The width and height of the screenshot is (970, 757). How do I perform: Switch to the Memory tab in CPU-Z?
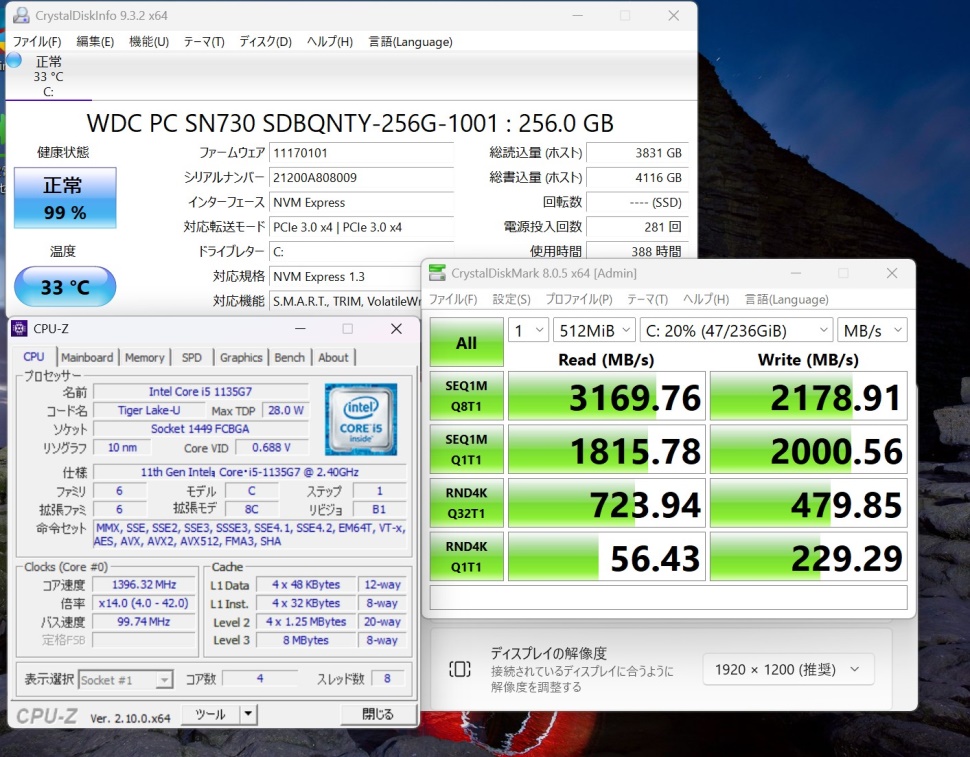[145, 357]
